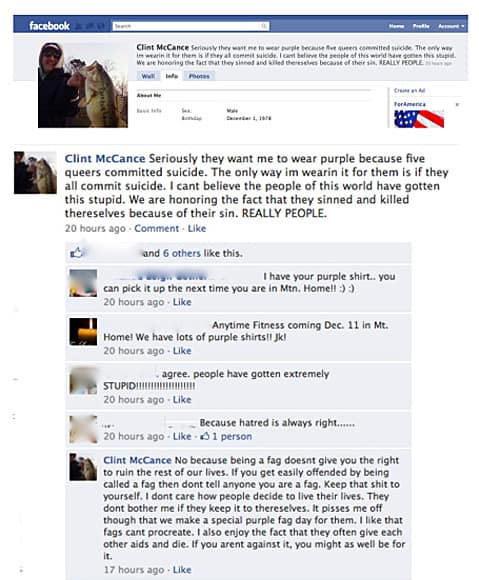The height and width of the screenshot is (580, 479).
Task: Switch to the Photos tab
Action: (199, 76)
